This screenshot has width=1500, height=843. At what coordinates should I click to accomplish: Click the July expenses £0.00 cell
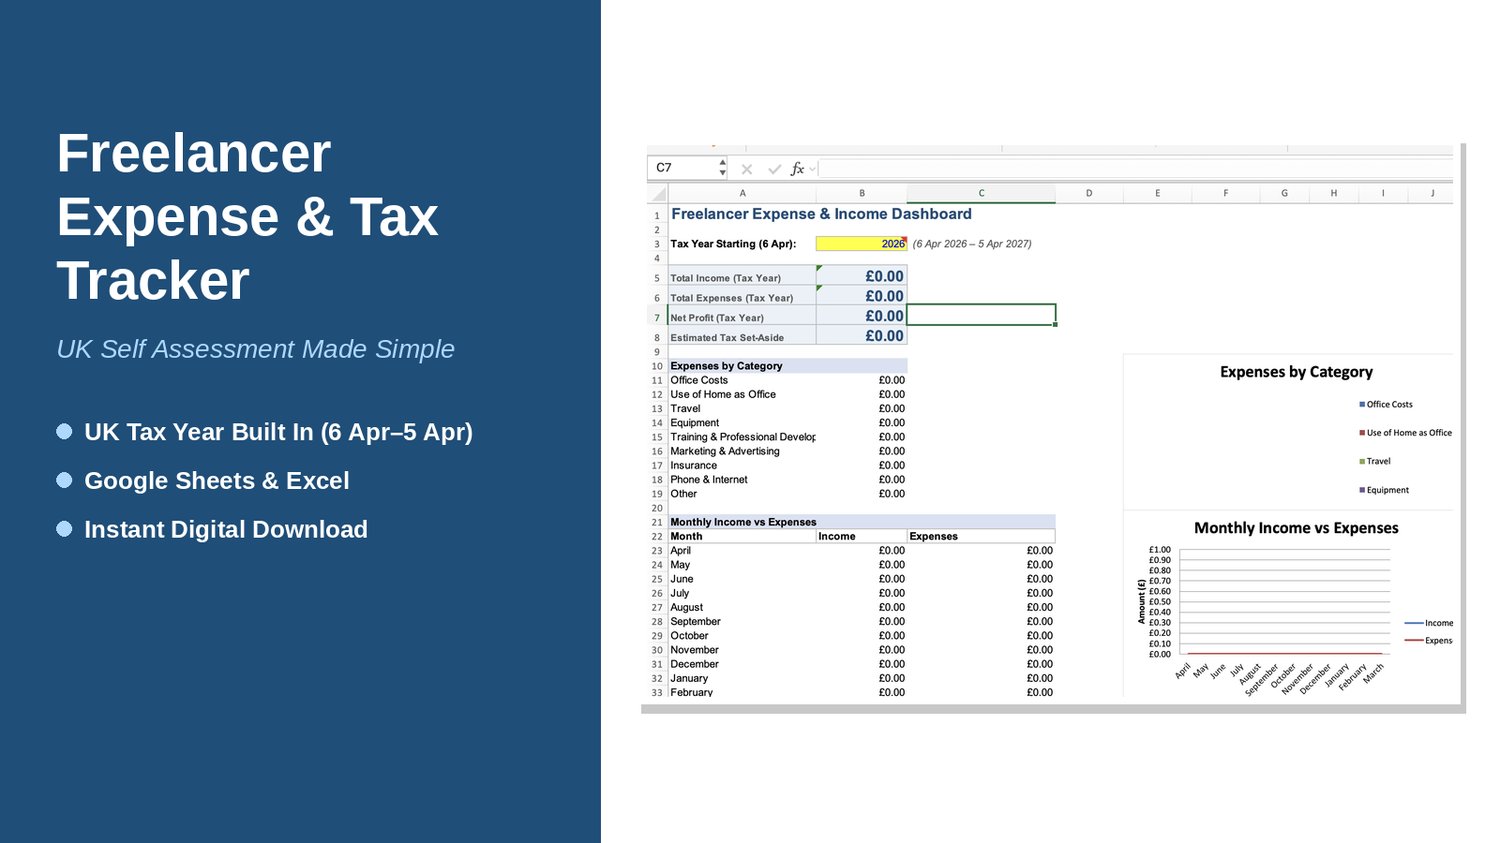pos(981,593)
